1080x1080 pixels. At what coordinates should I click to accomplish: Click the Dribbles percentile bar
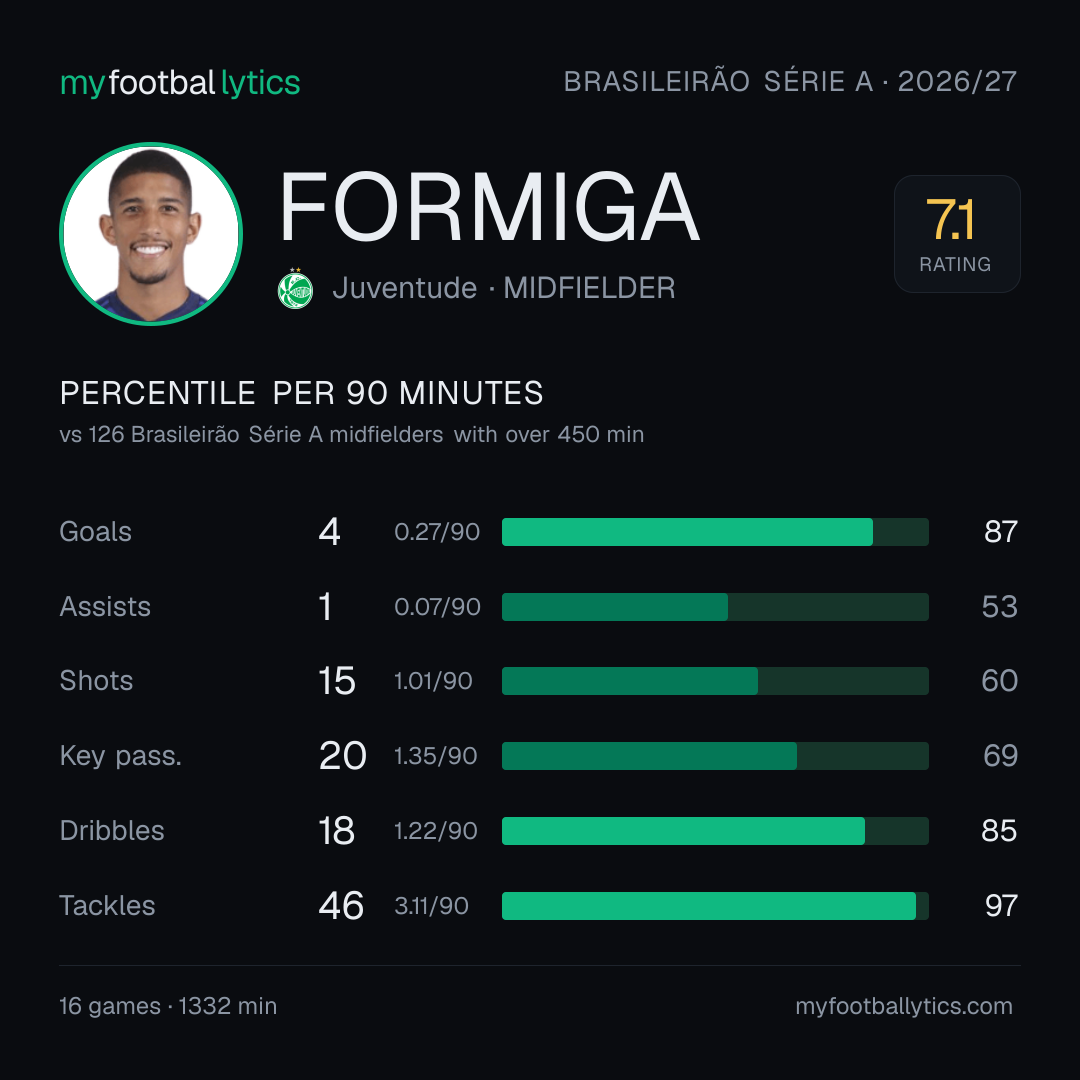tap(715, 831)
